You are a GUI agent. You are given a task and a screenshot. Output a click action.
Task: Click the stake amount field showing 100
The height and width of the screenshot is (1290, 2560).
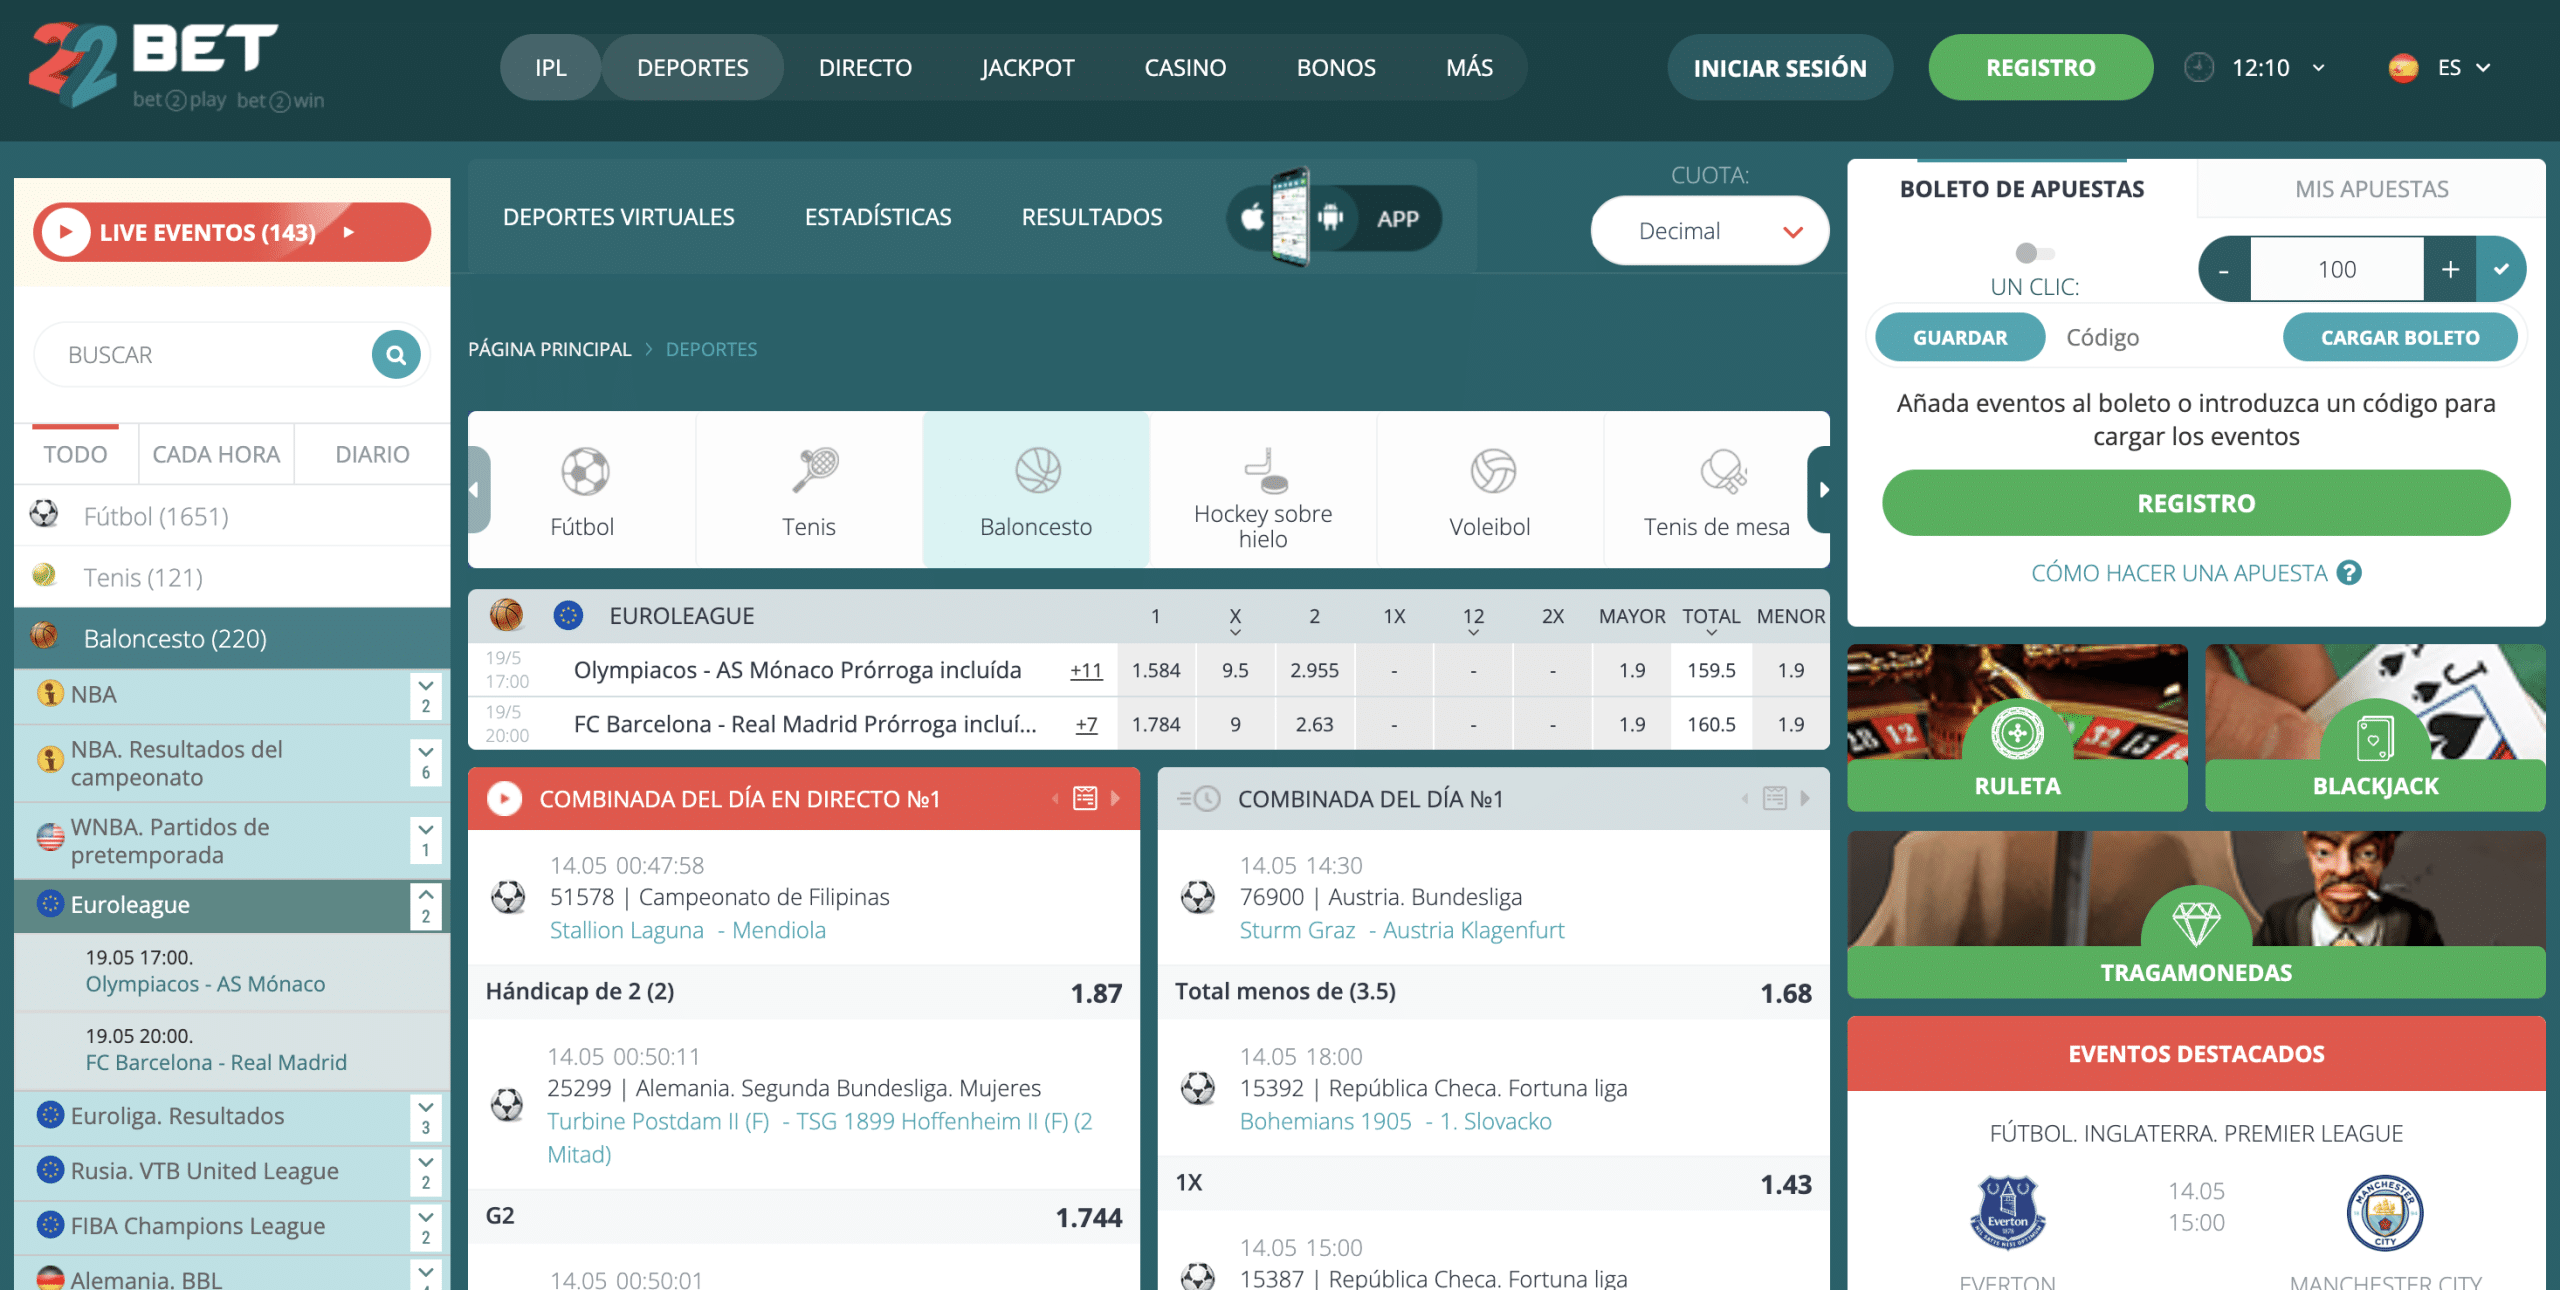[x=2336, y=269]
